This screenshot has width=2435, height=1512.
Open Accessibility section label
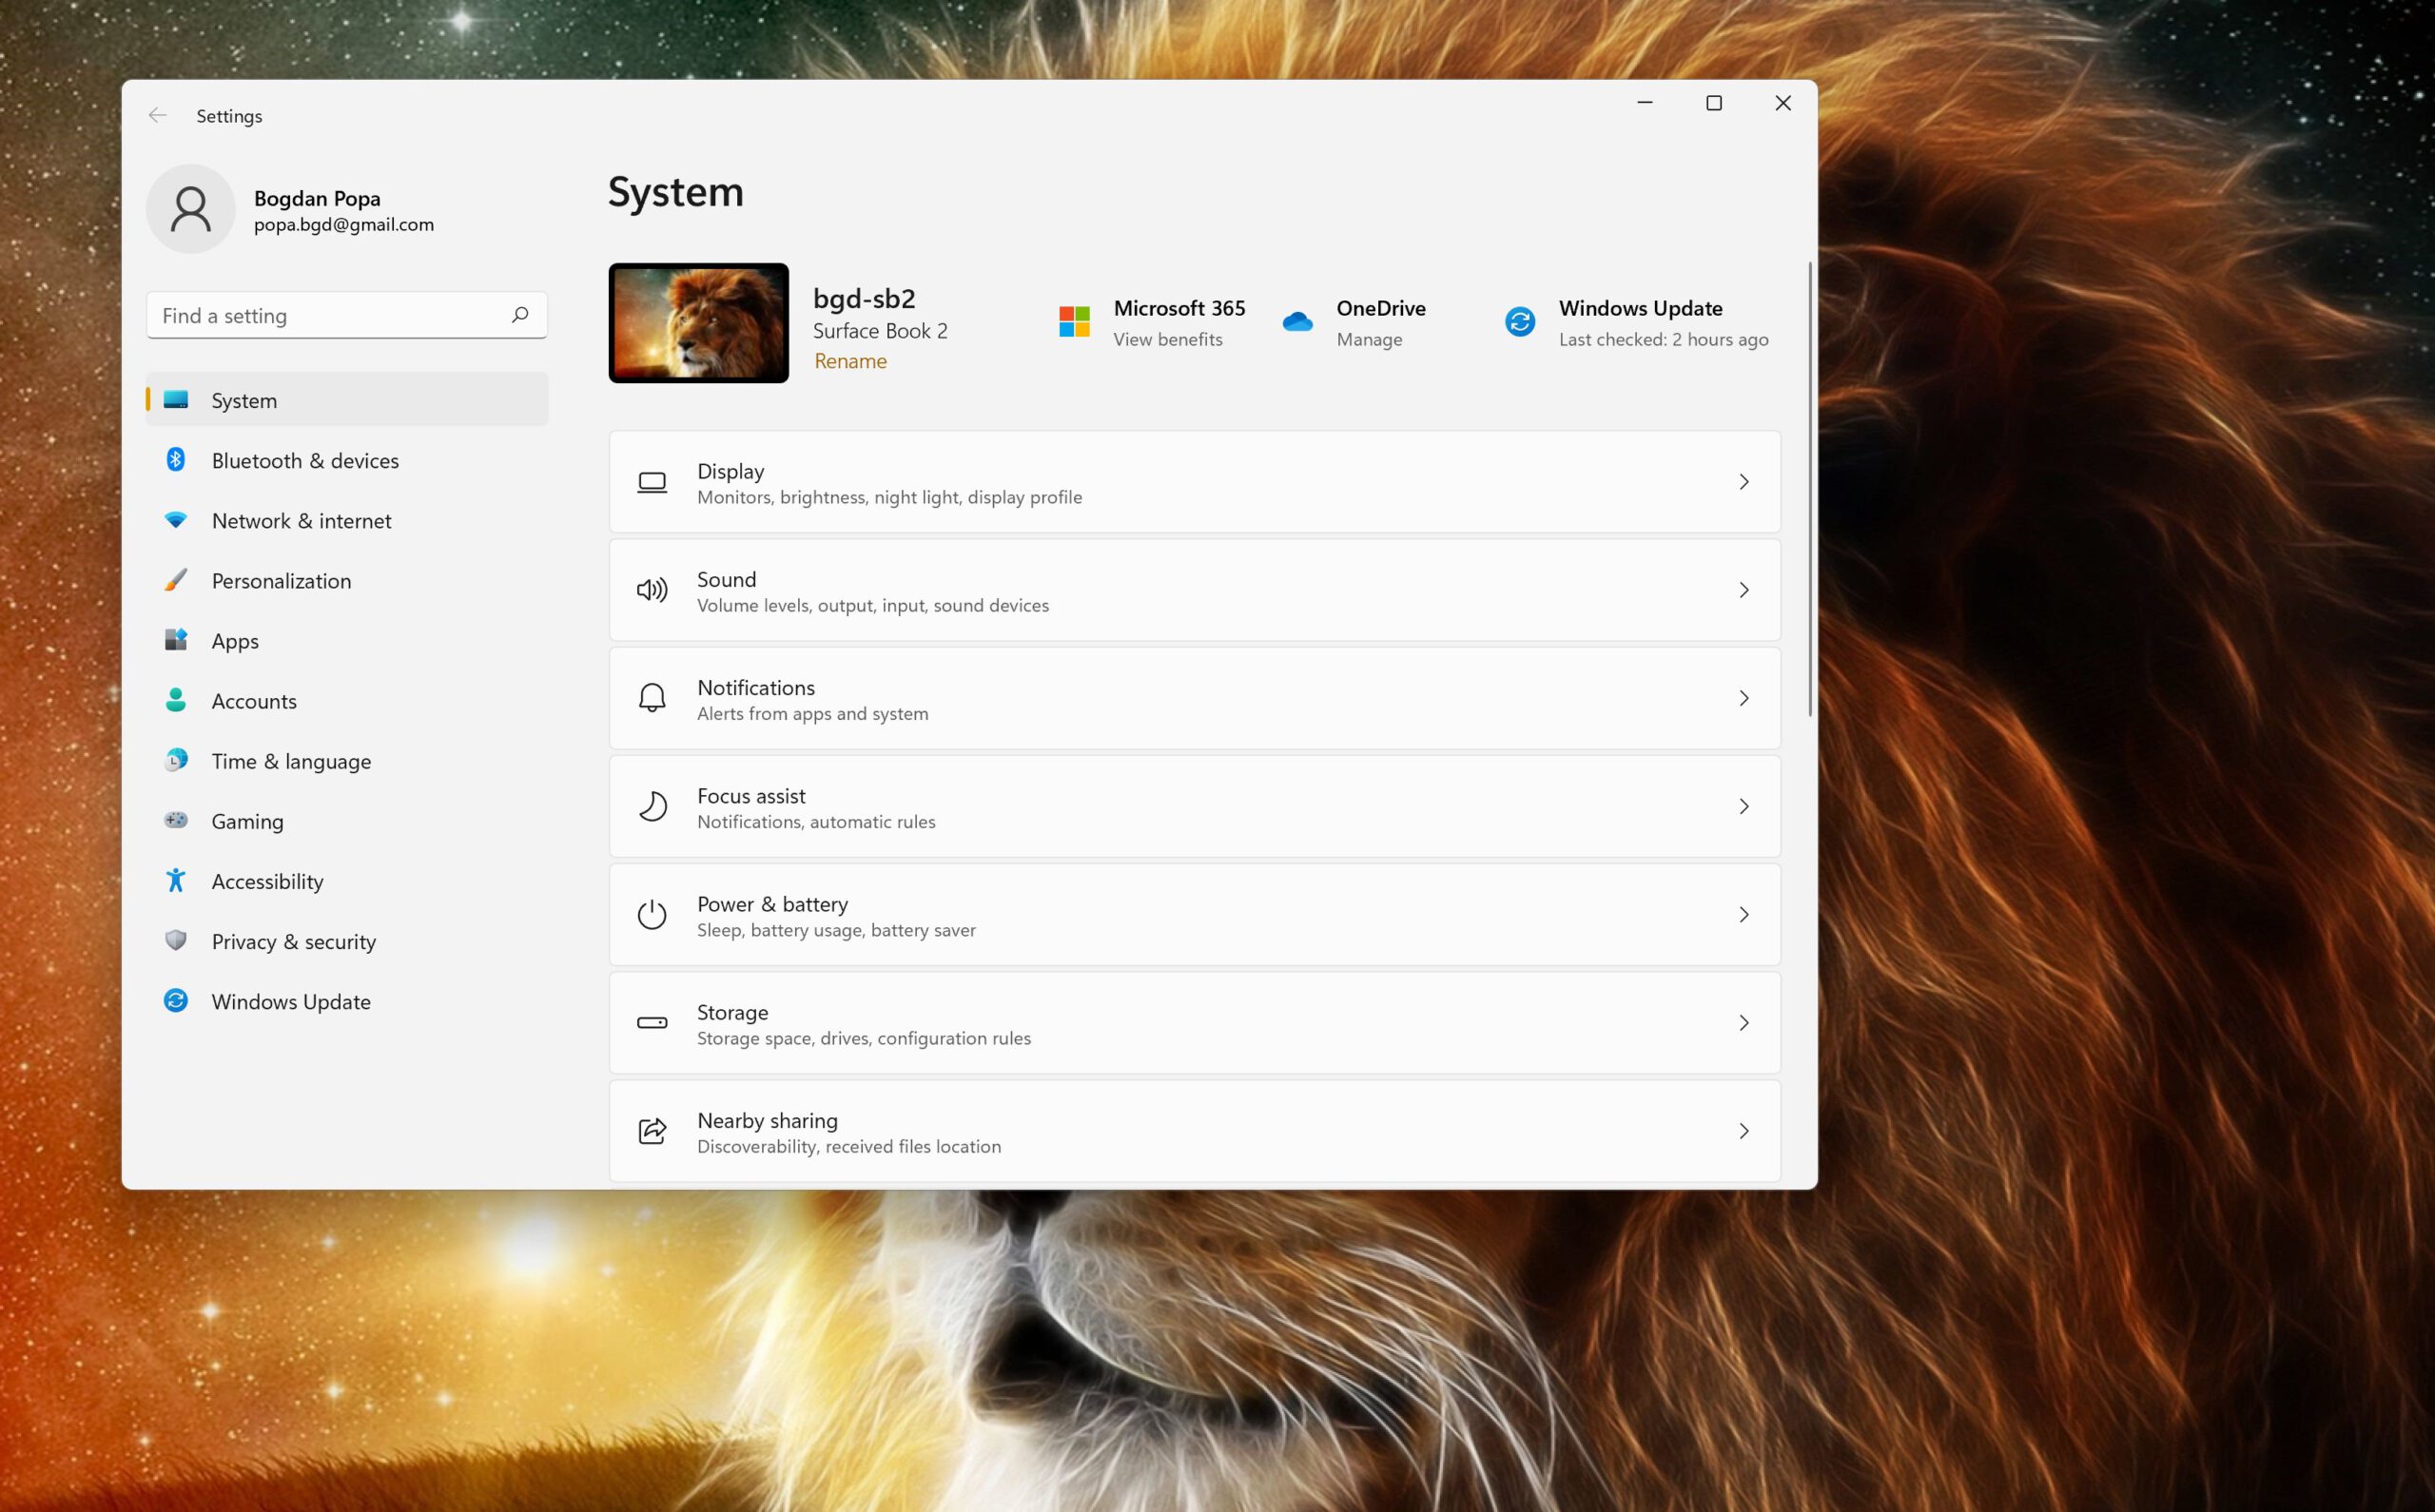pos(267,881)
